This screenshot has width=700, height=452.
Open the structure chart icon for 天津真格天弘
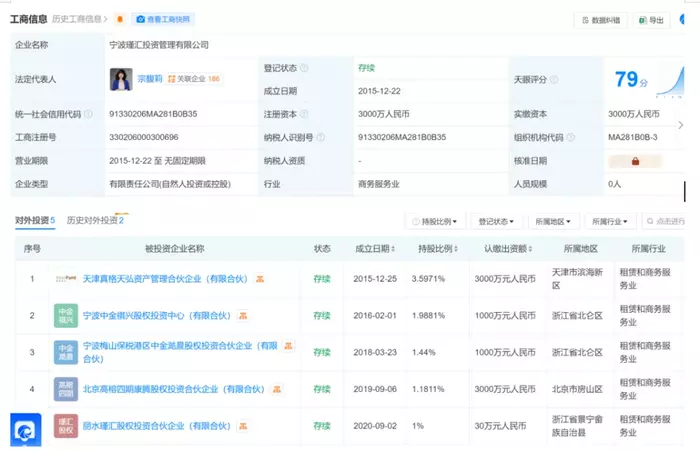[x=260, y=280]
